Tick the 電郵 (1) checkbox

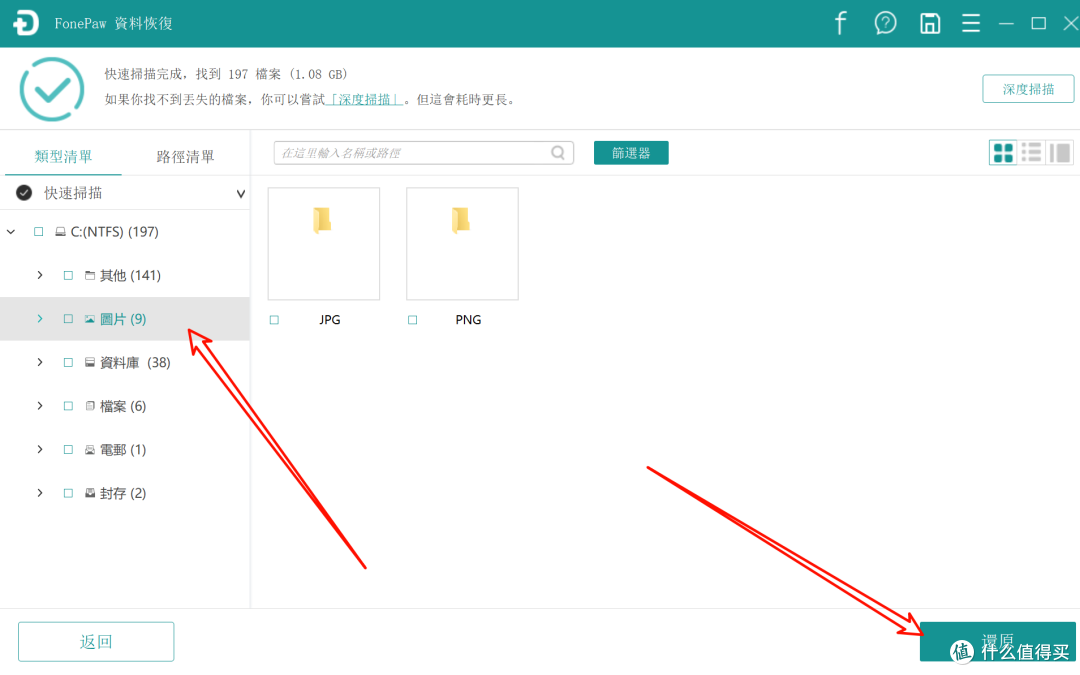click(x=68, y=450)
